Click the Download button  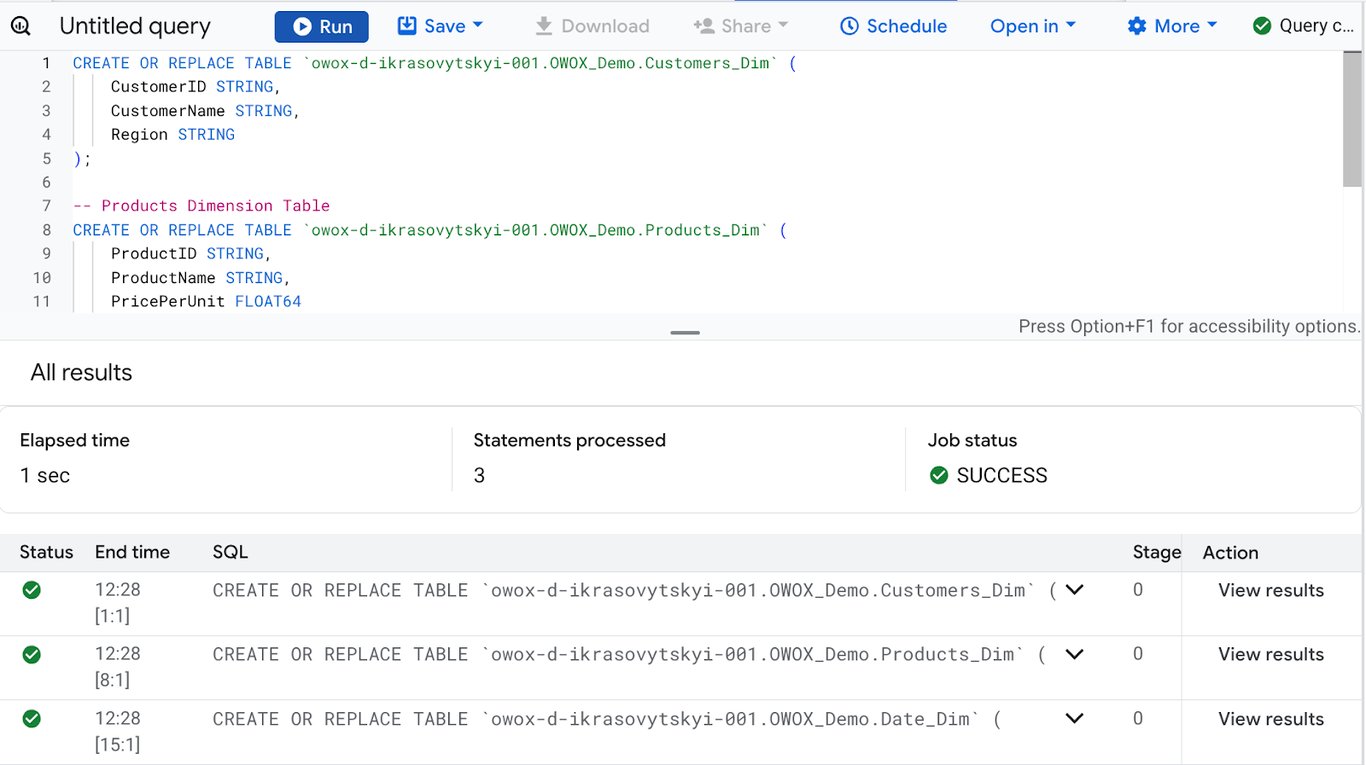(x=592, y=26)
